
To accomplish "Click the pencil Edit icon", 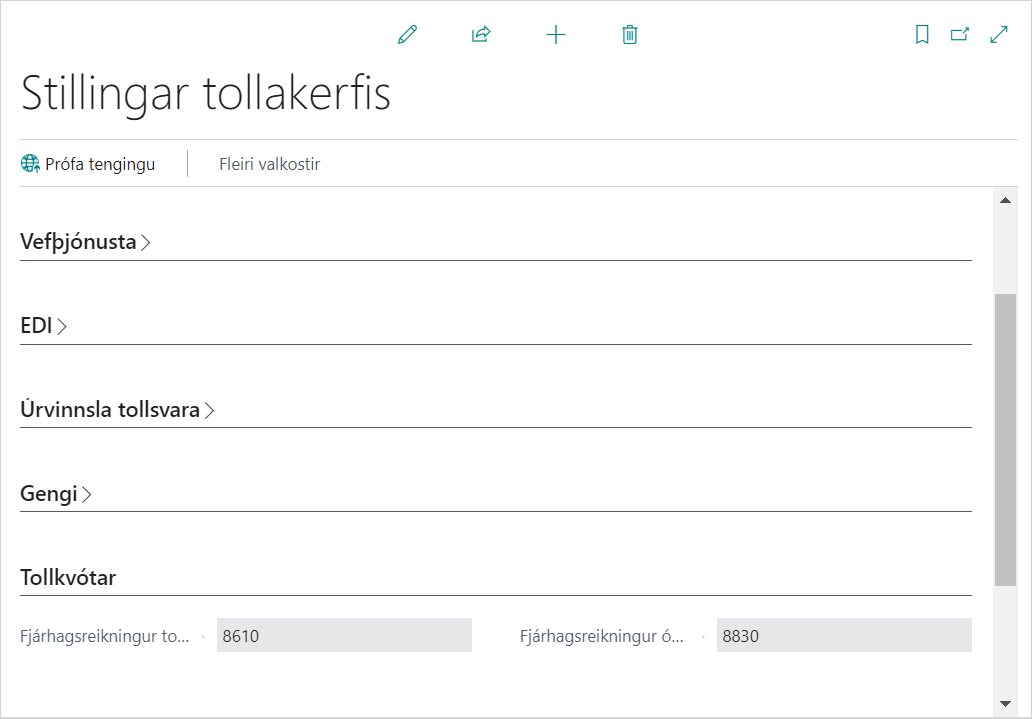I will pyautogui.click(x=407, y=35).
